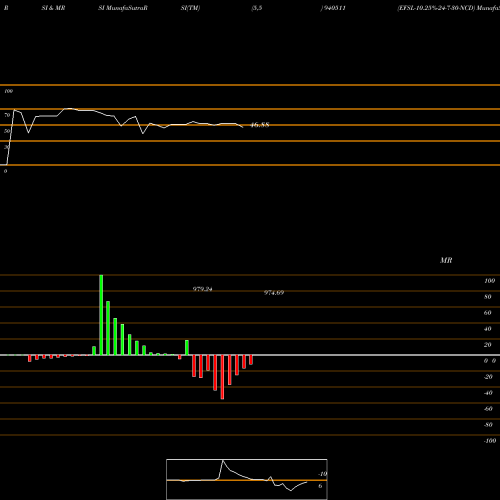Click the 80 label on the MR axis
Image resolution: width=500 pixels, height=500 pixels.
[x=487, y=297]
